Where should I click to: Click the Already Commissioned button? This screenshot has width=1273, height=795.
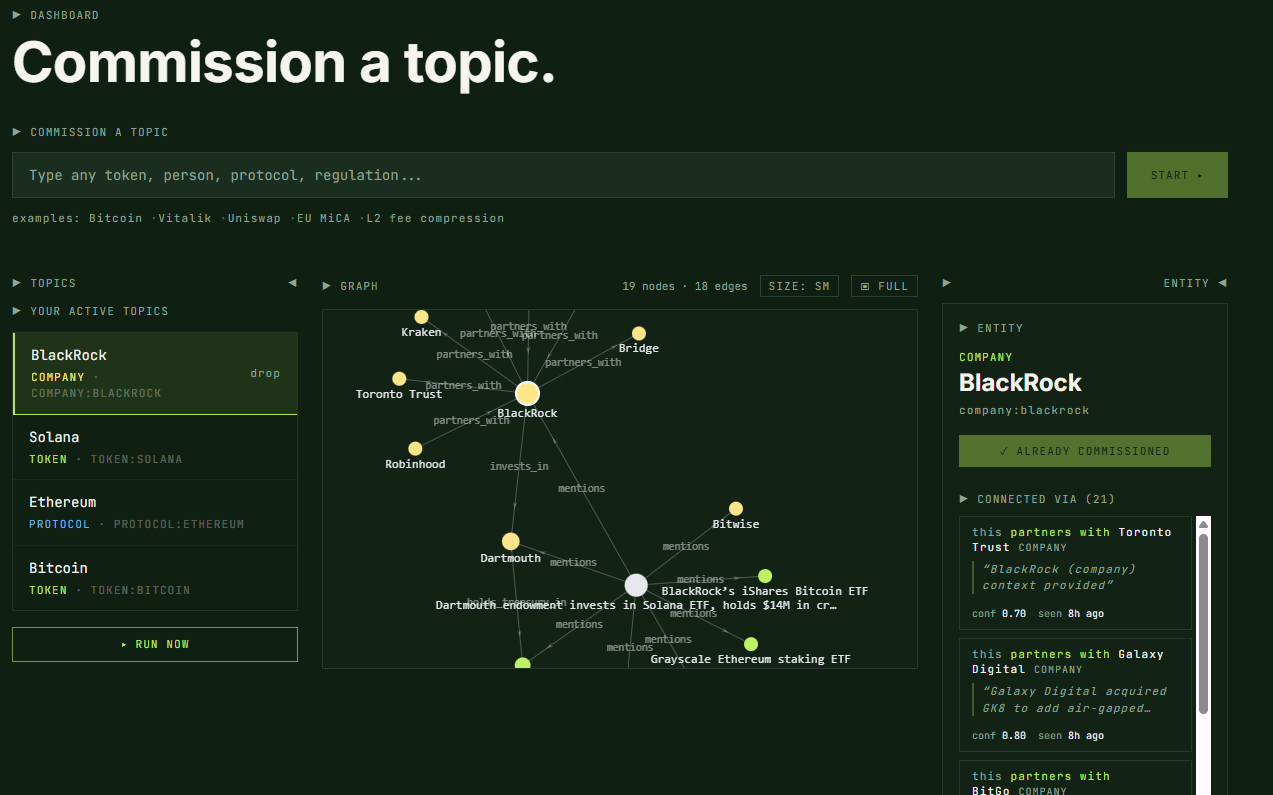1085,451
